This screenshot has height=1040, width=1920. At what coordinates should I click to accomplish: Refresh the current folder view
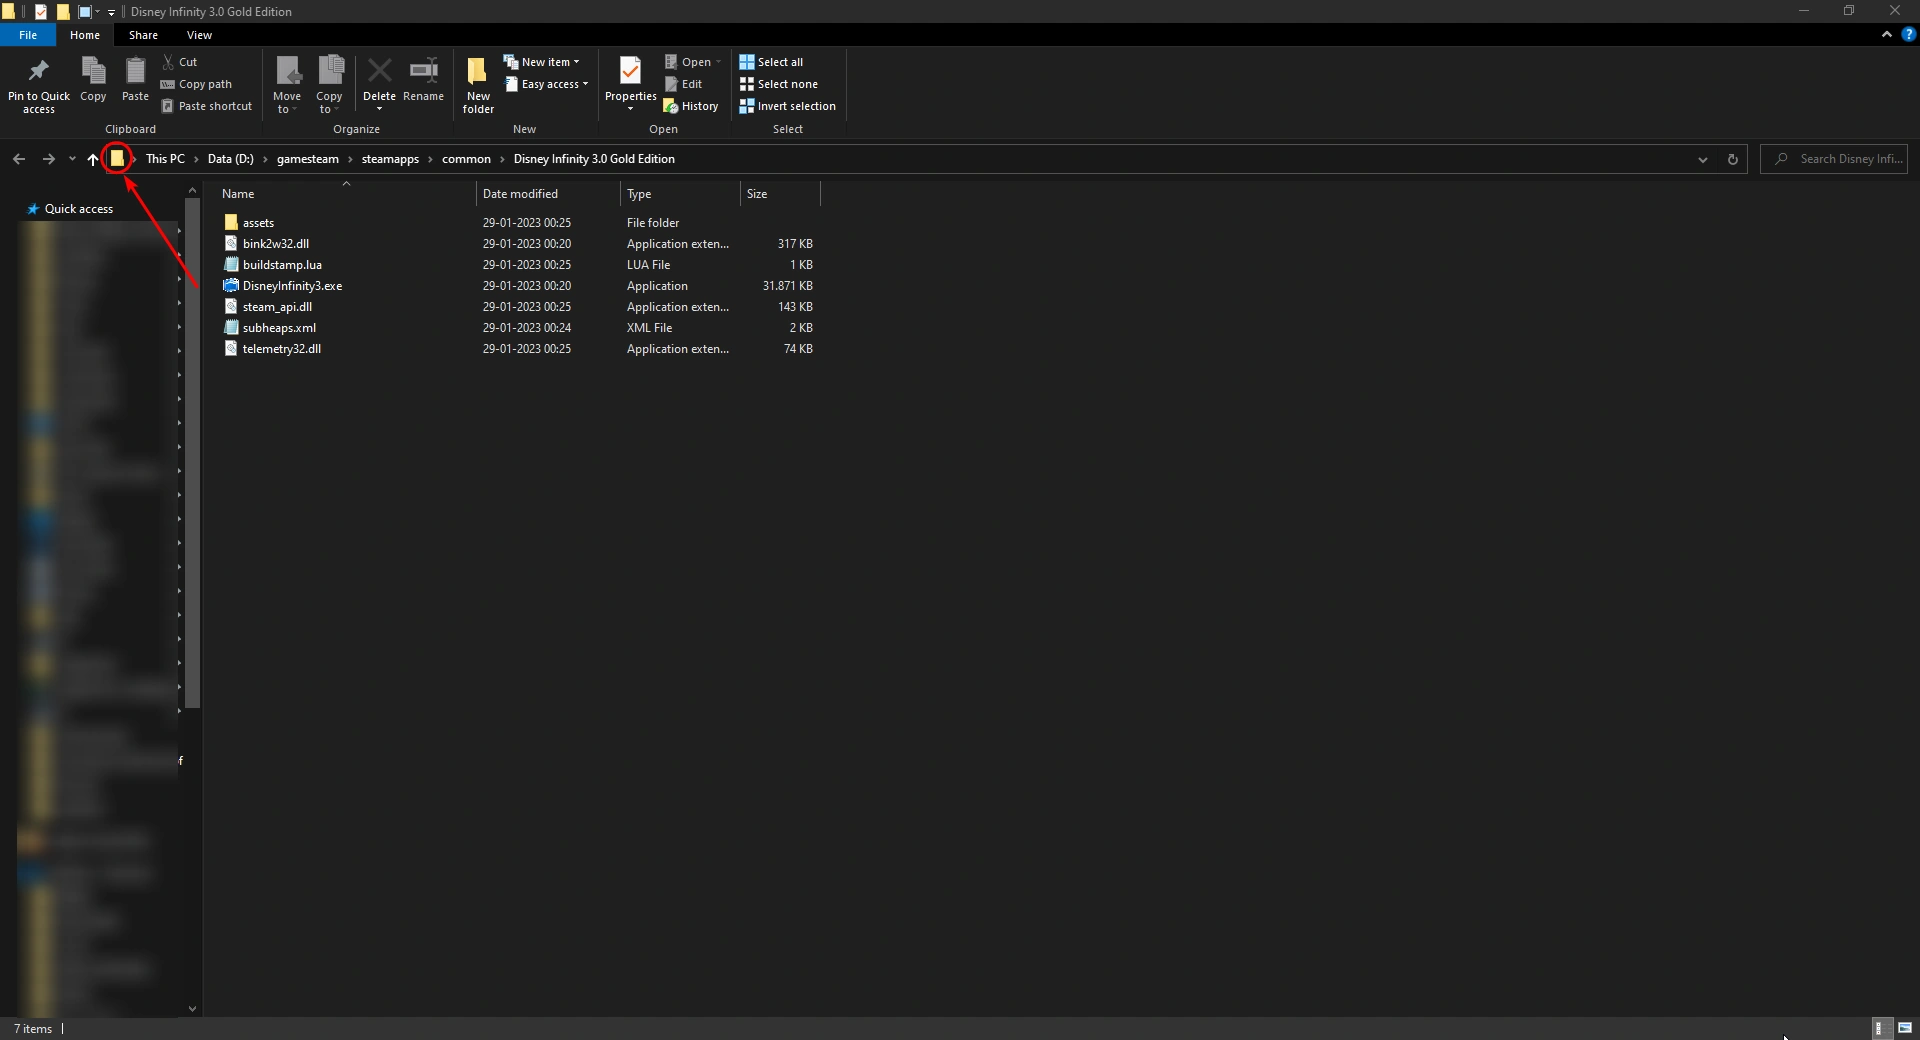1733,159
